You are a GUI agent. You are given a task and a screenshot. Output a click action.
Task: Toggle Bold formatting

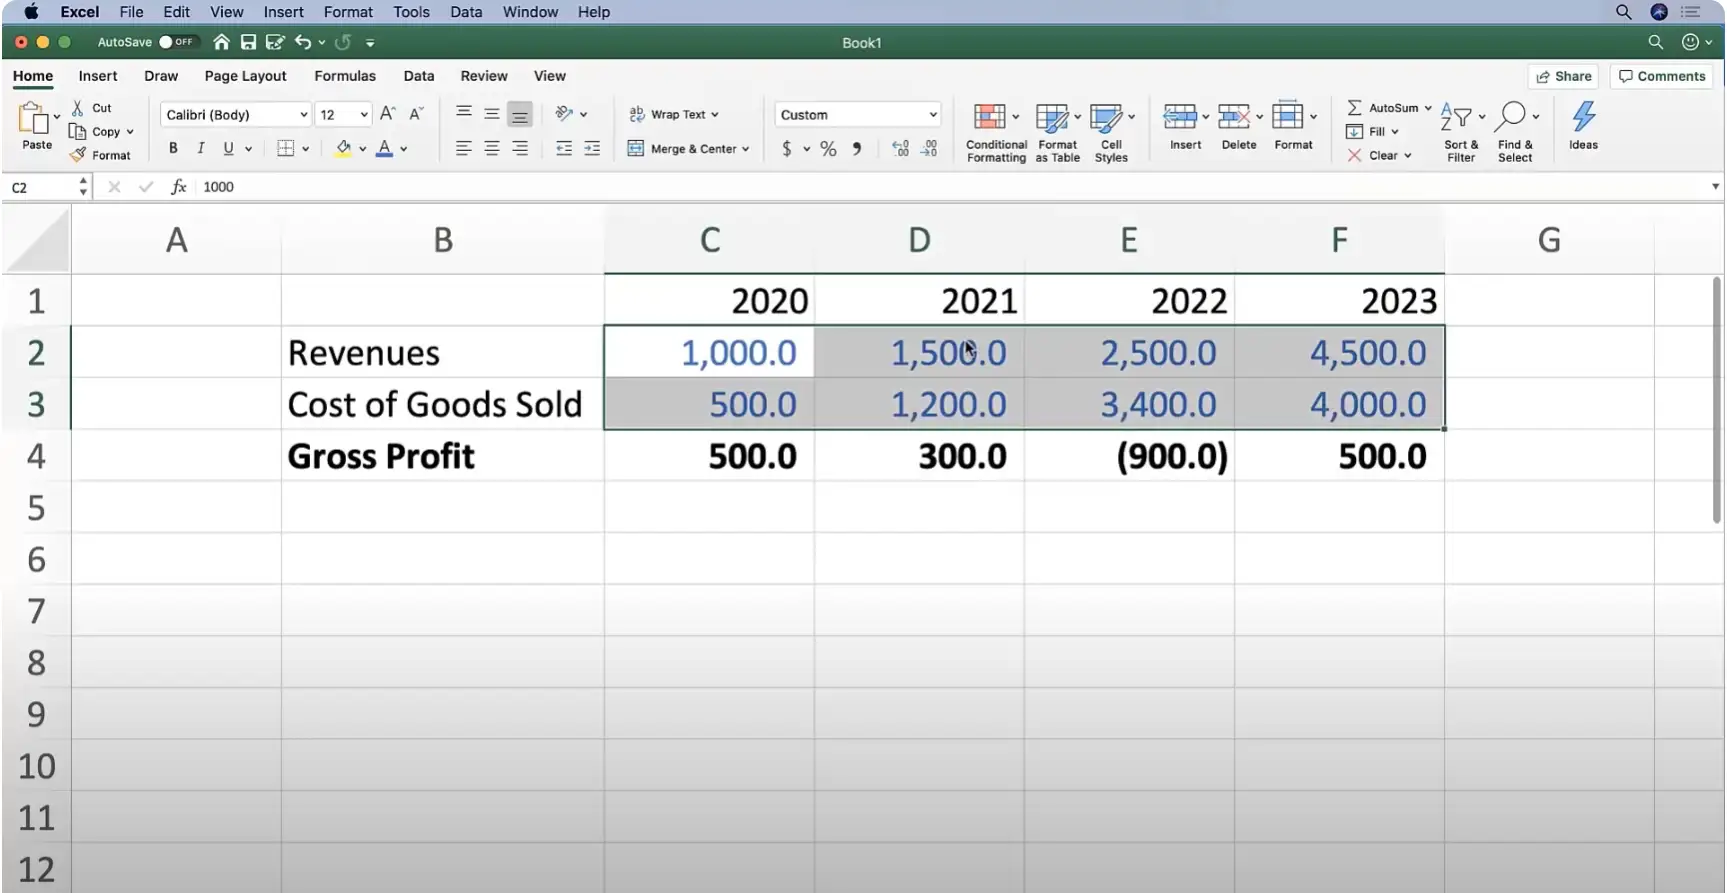(173, 148)
